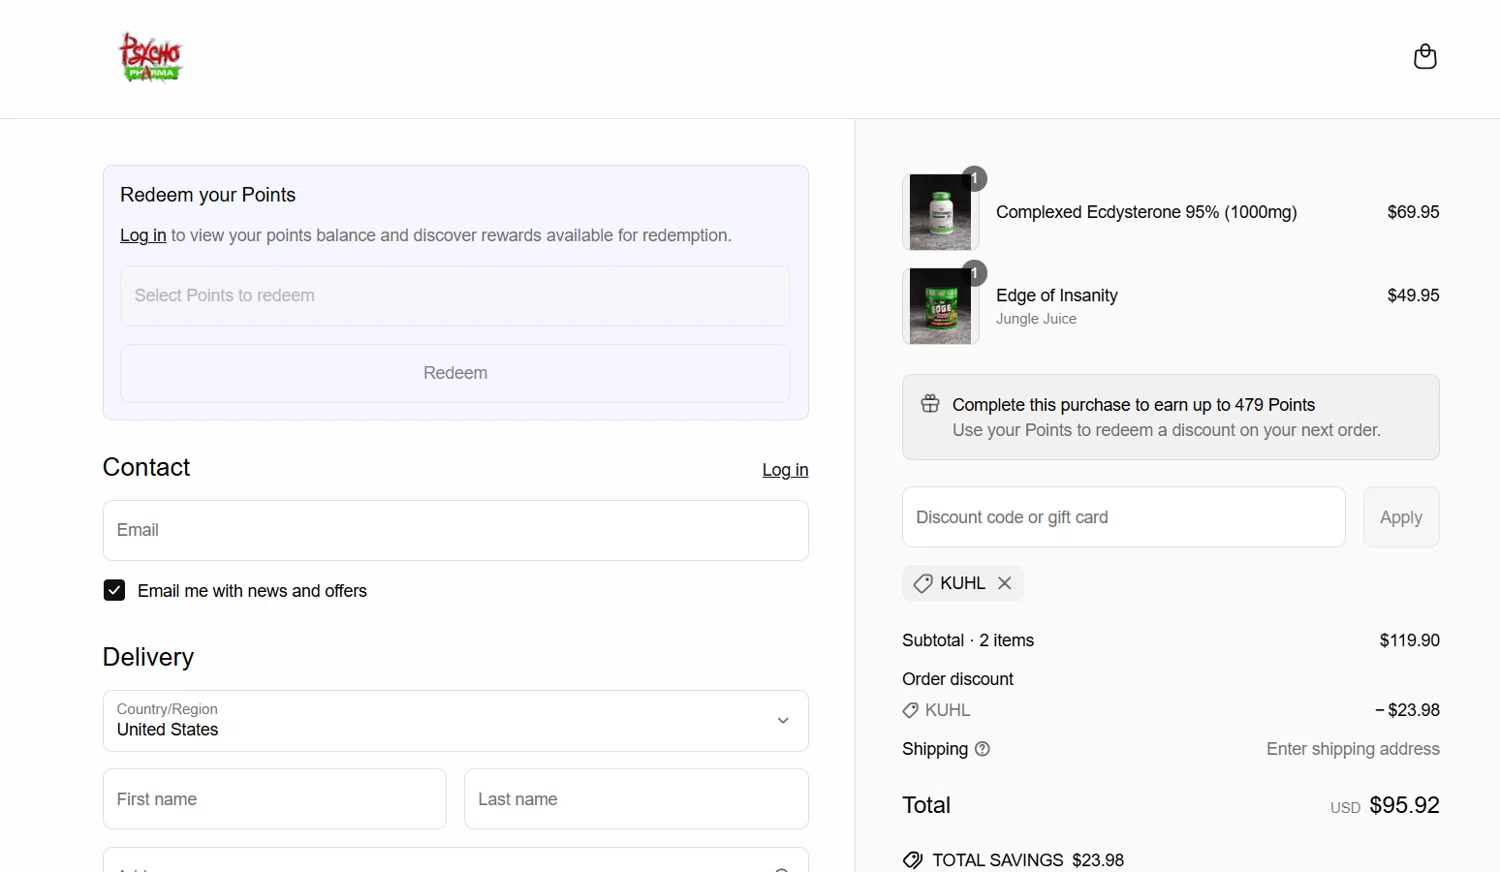The width and height of the screenshot is (1500, 872).
Task: Click the $49.95 price
Action: point(1413,295)
